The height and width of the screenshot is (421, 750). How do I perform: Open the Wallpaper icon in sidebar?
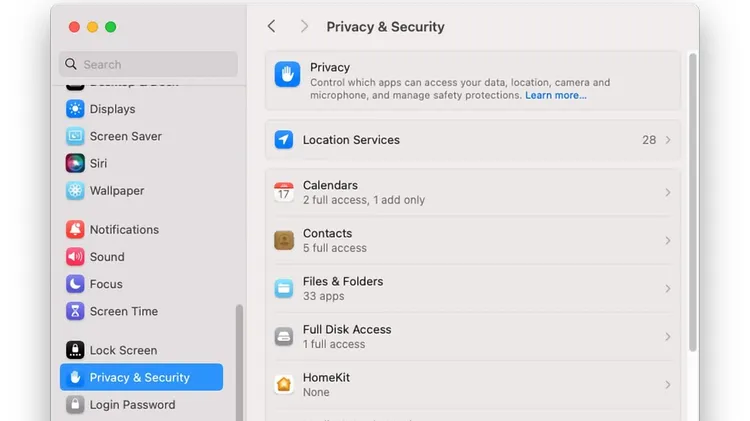(x=75, y=190)
